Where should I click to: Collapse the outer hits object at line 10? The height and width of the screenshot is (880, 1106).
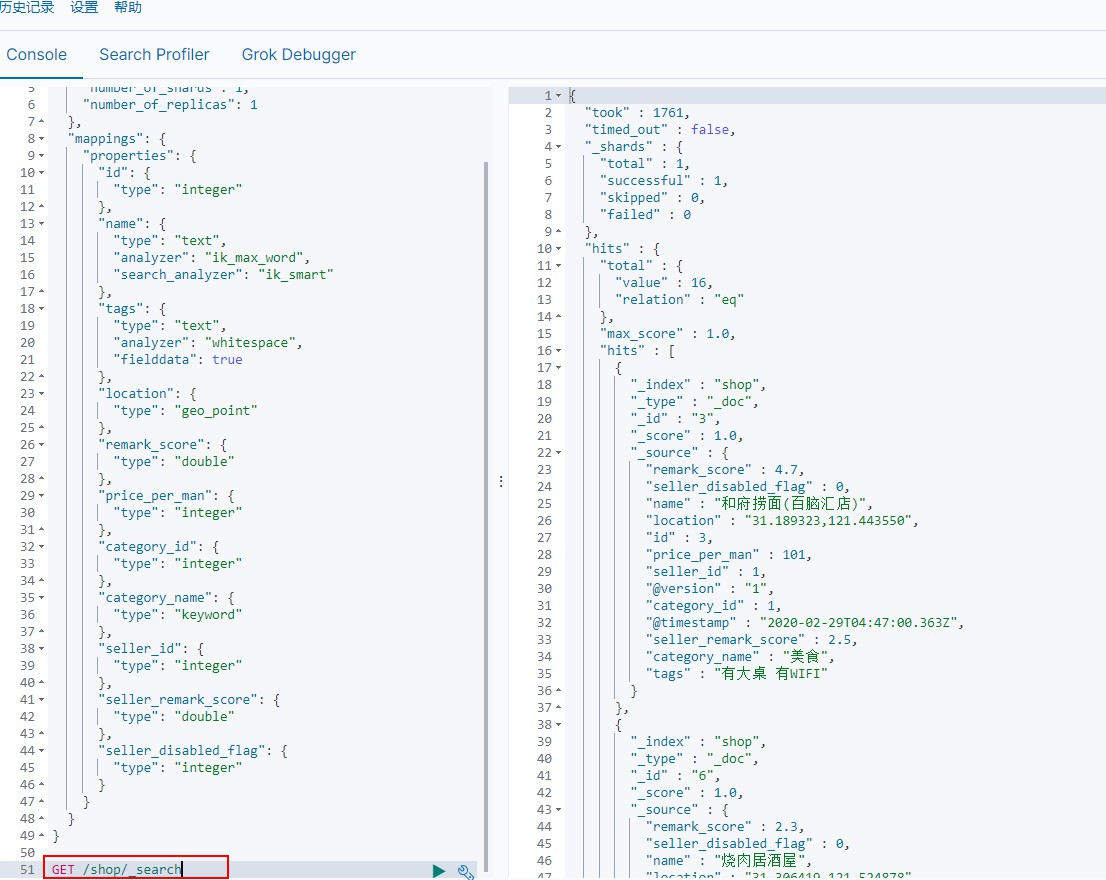tap(559, 249)
